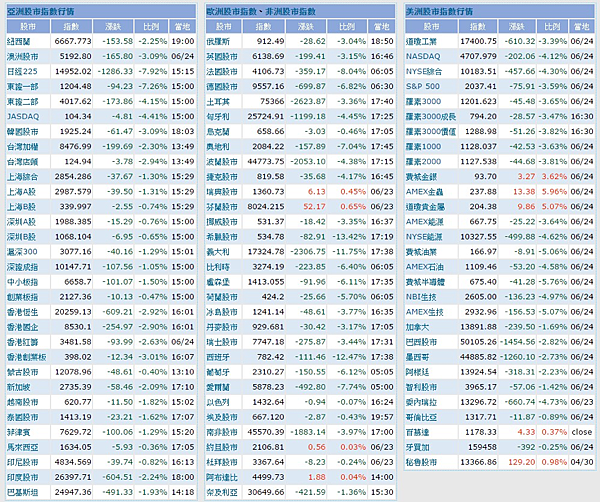Open the NYSE綜合 link
Viewport: 600px width, 502px height.
click(424, 72)
